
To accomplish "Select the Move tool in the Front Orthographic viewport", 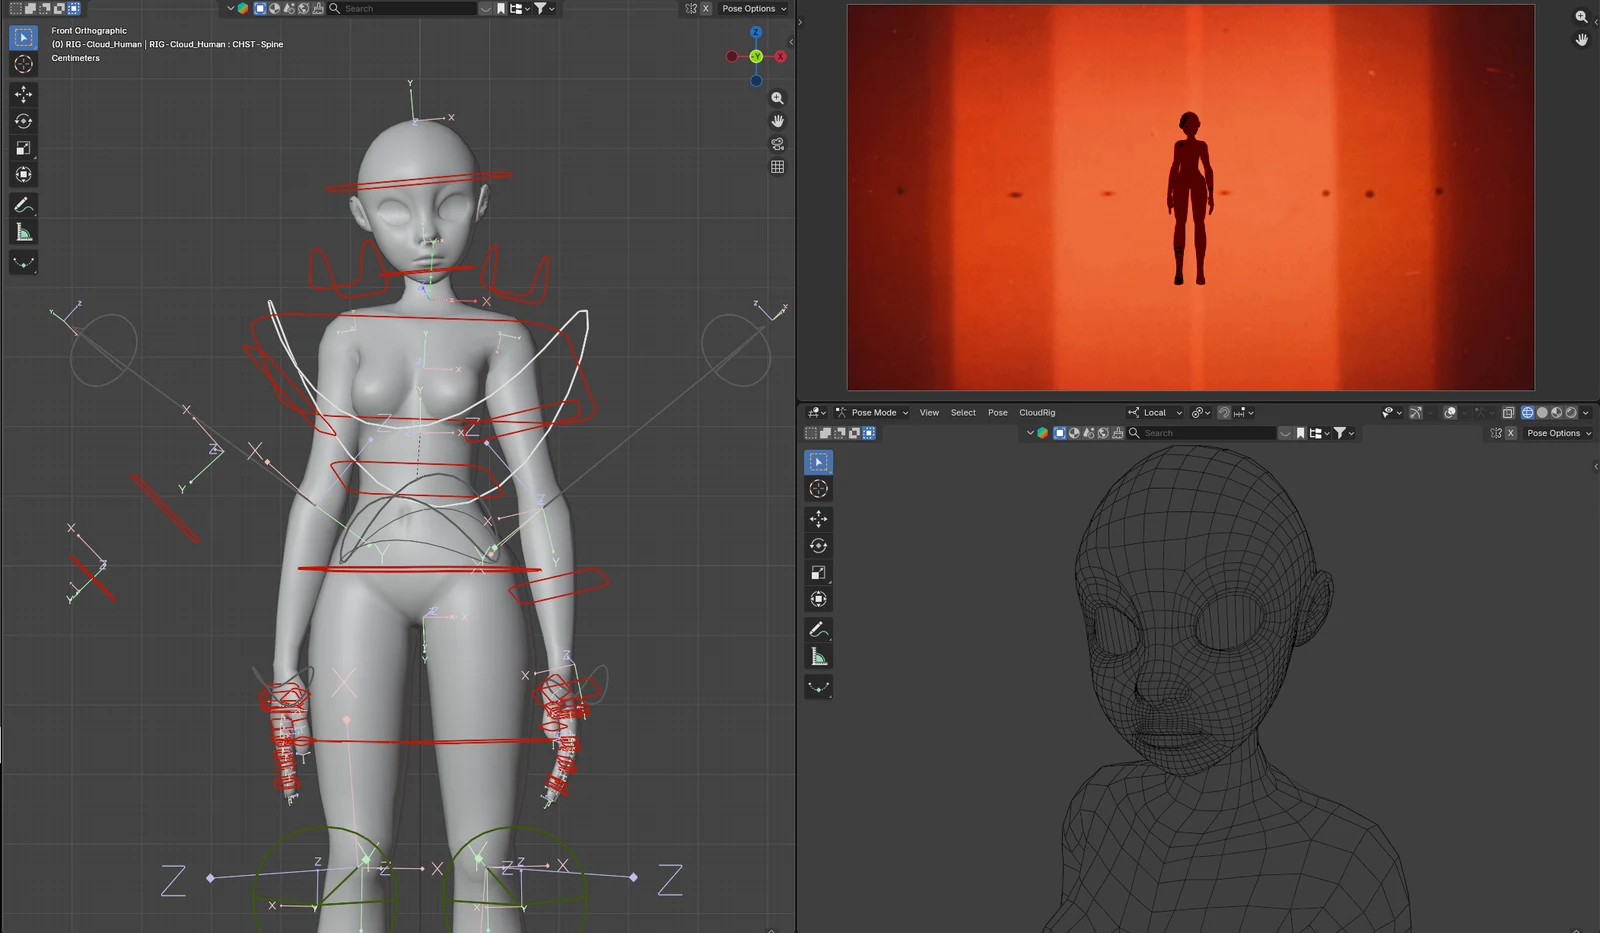I will (x=23, y=94).
